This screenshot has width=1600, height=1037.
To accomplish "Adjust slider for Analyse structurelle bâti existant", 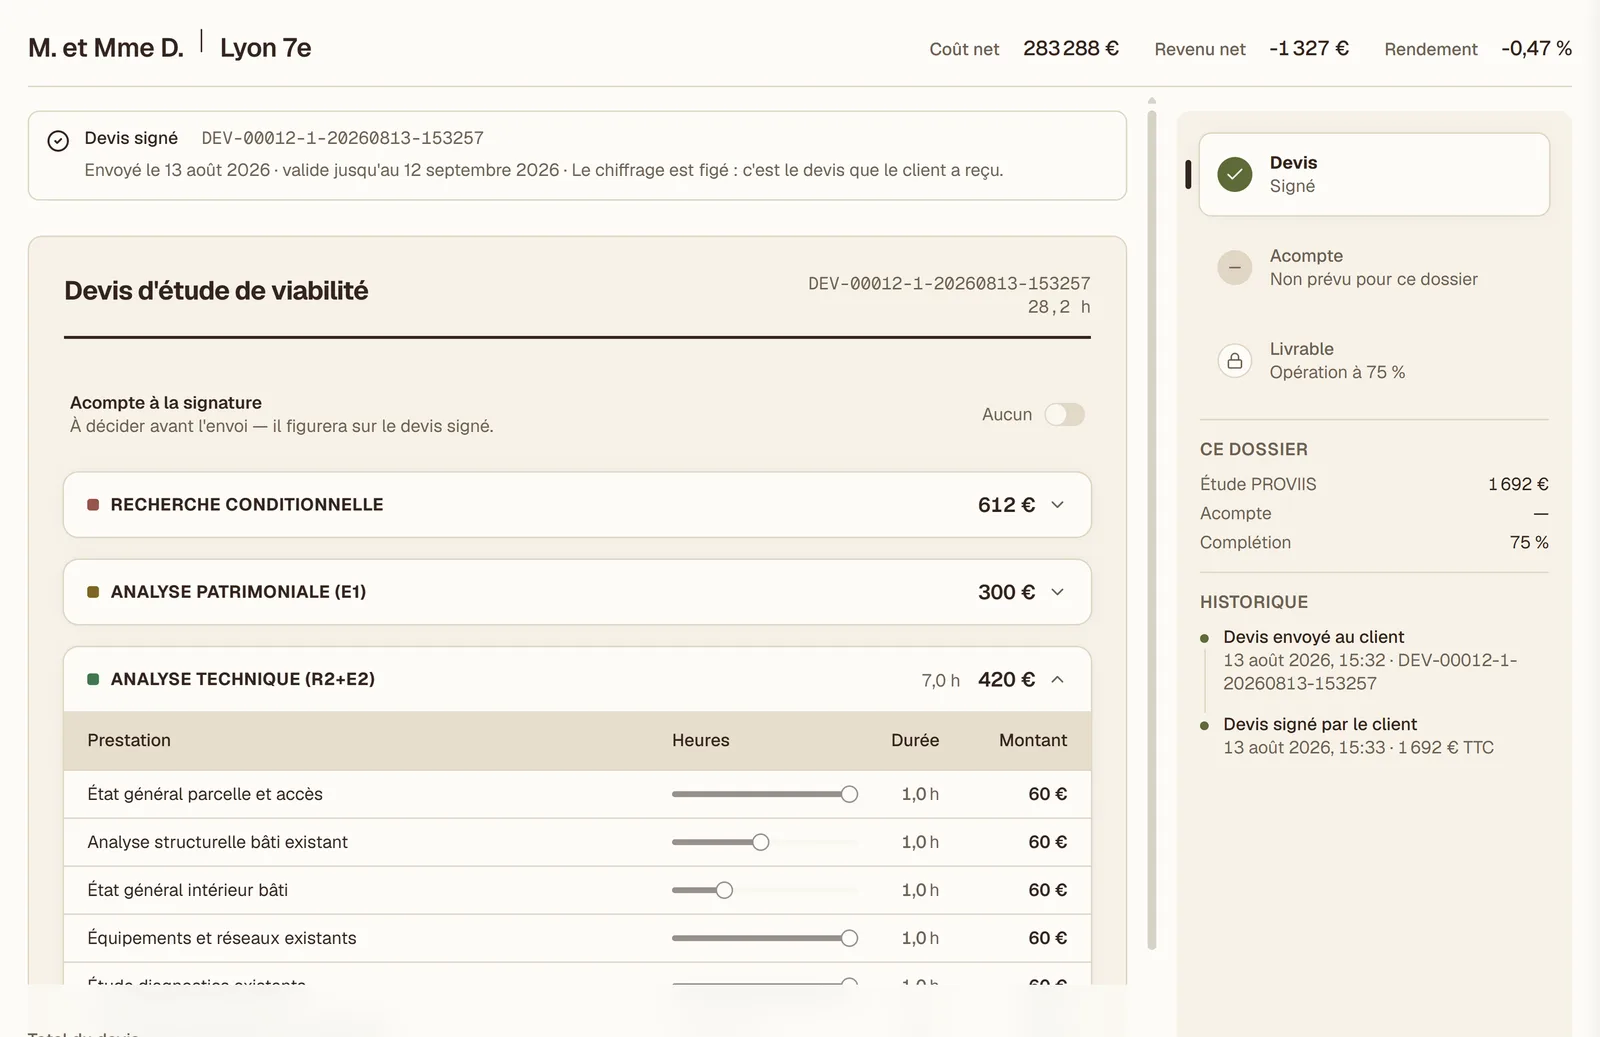I will point(764,842).
